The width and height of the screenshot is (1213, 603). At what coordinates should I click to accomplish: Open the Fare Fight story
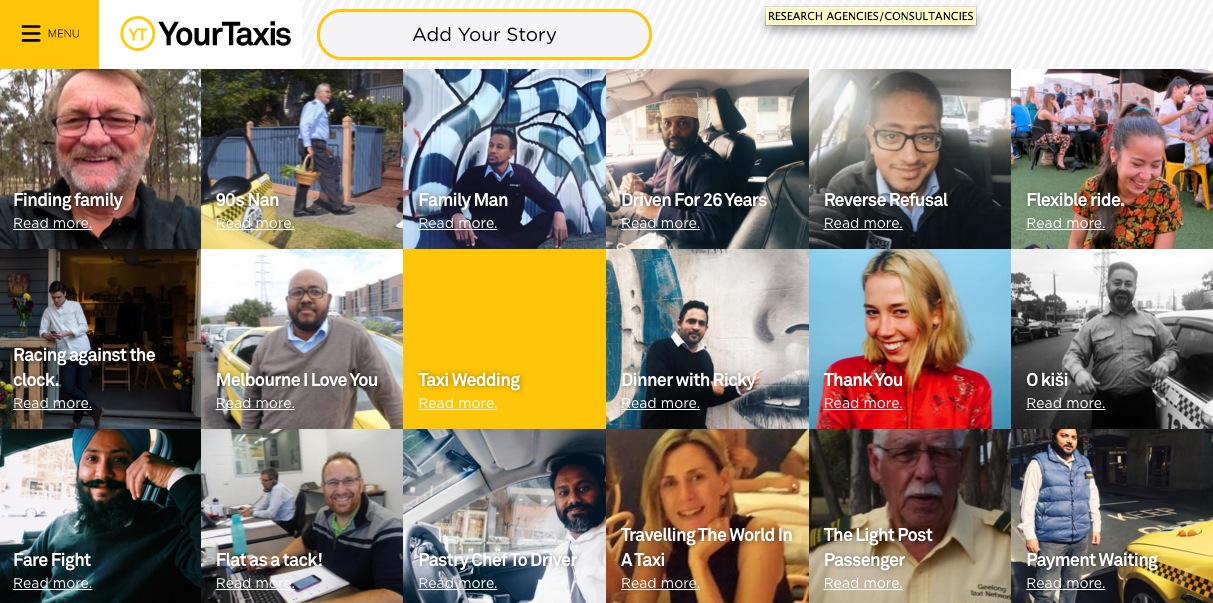click(100, 516)
